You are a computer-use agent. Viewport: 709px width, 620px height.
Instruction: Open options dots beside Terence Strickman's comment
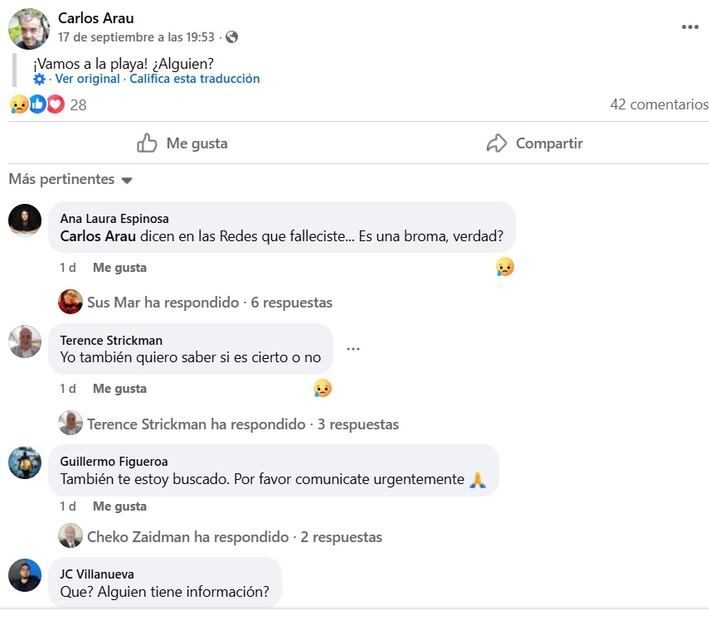pos(353,349)
